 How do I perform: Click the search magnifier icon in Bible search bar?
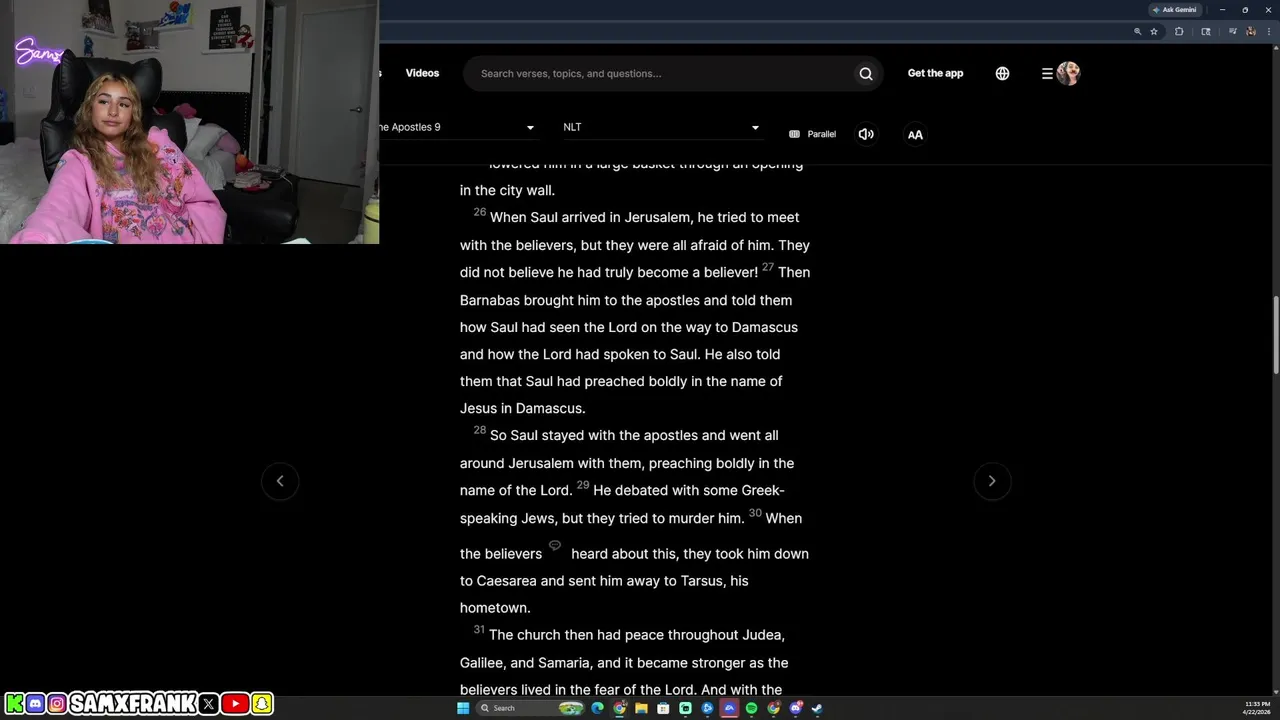click(866, 73)
